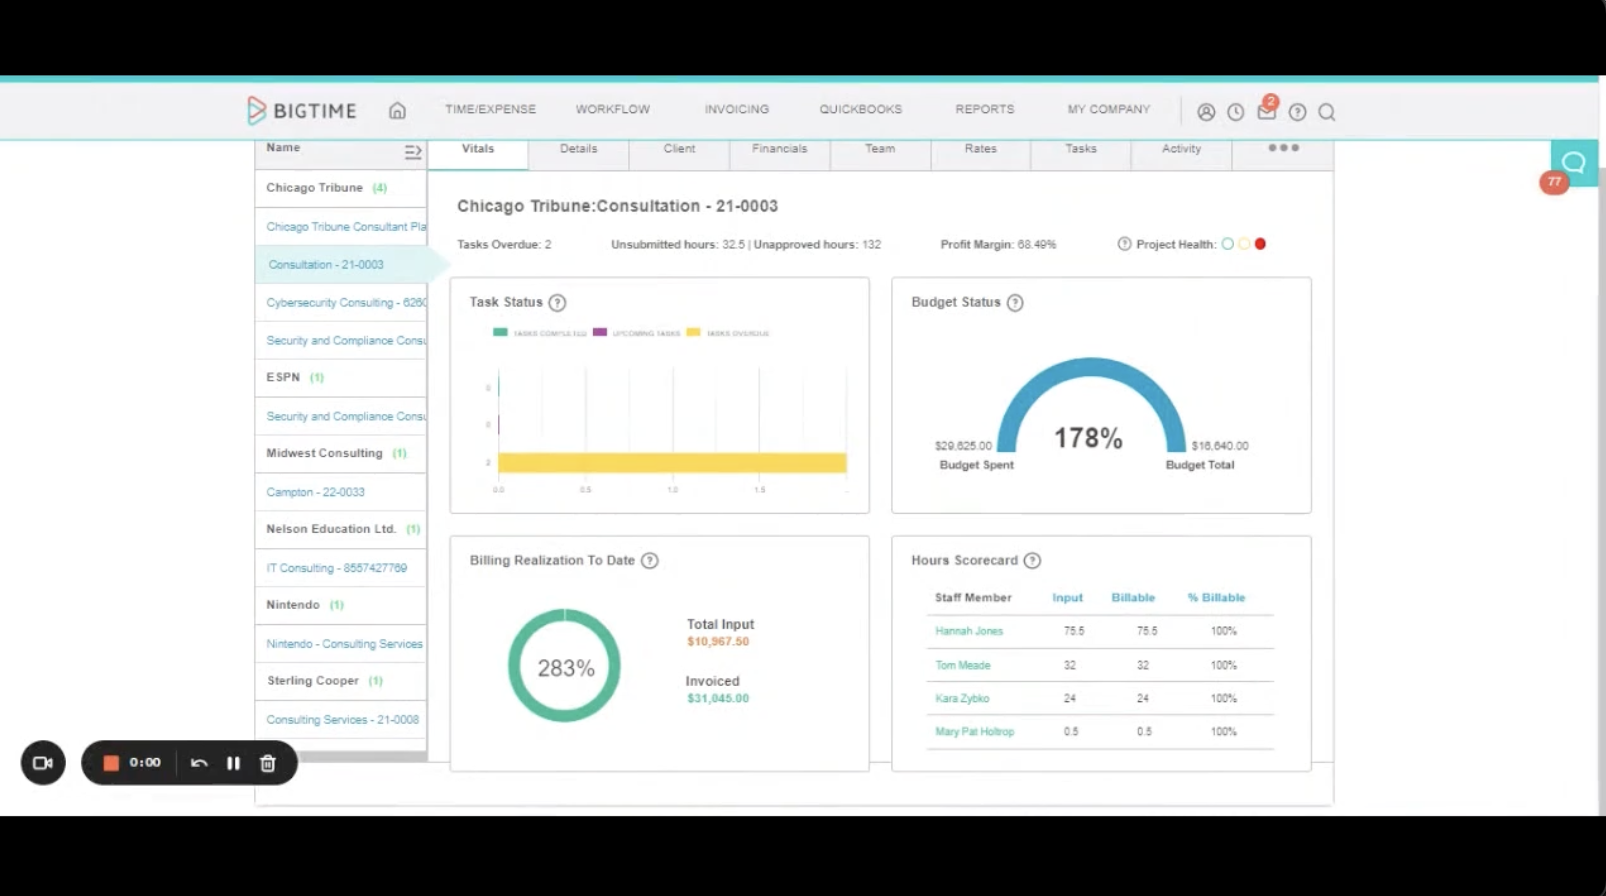
Task: Open the timer clock icon
Action: 1236,112
